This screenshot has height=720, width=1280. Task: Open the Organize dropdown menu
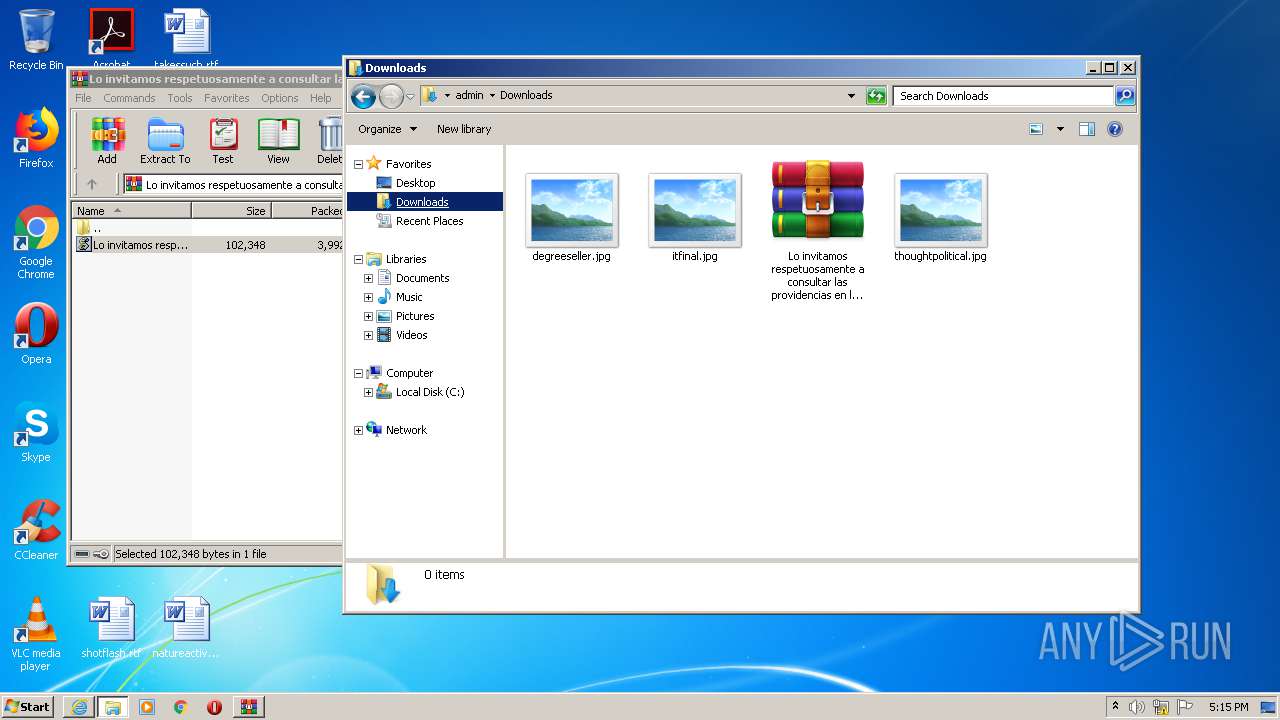point(388,129)
